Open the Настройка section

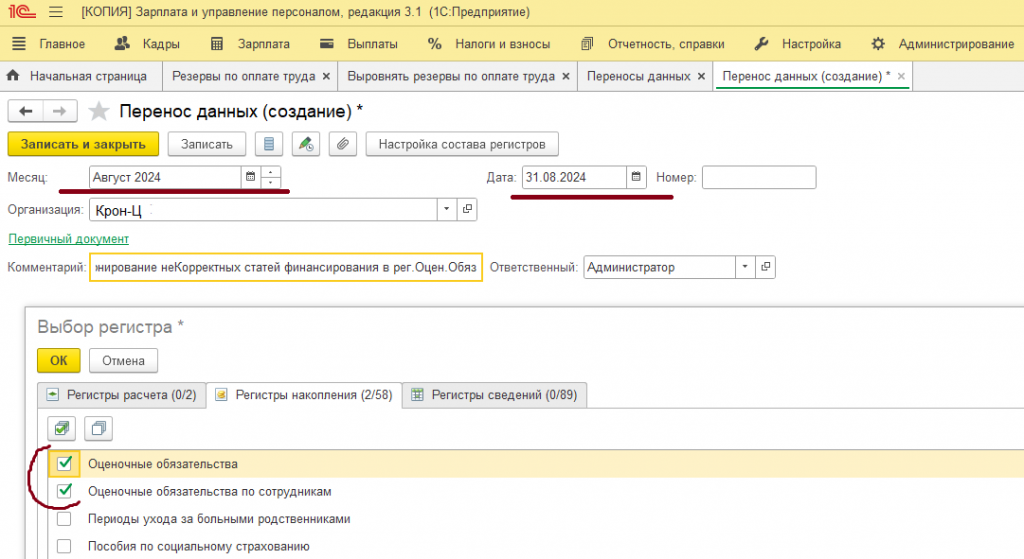(x=811, y=44)
